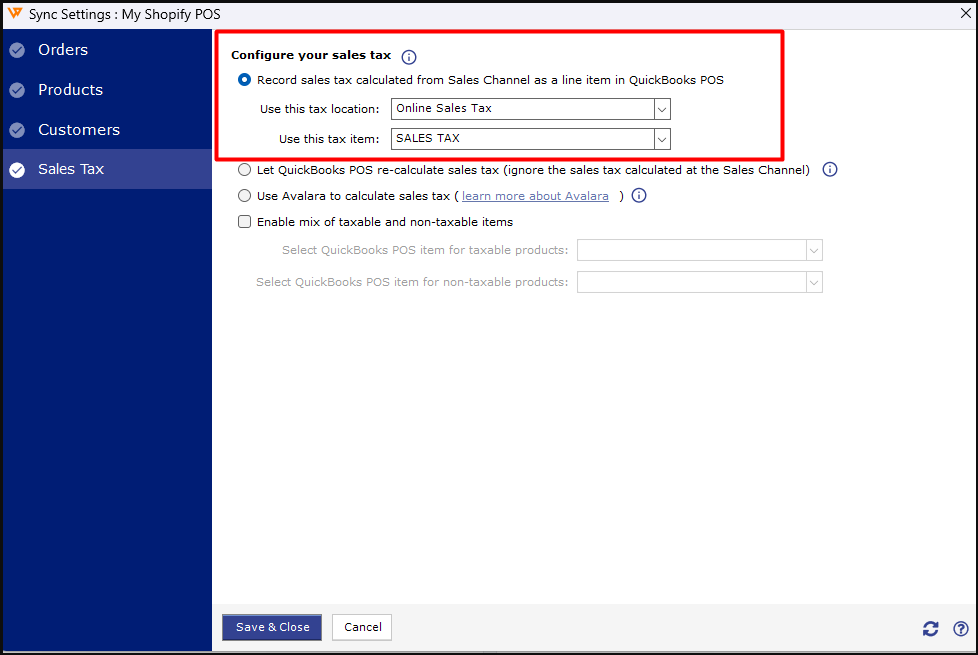Click info icon next to re-calculate sales tax option

(x=829, y=170)
